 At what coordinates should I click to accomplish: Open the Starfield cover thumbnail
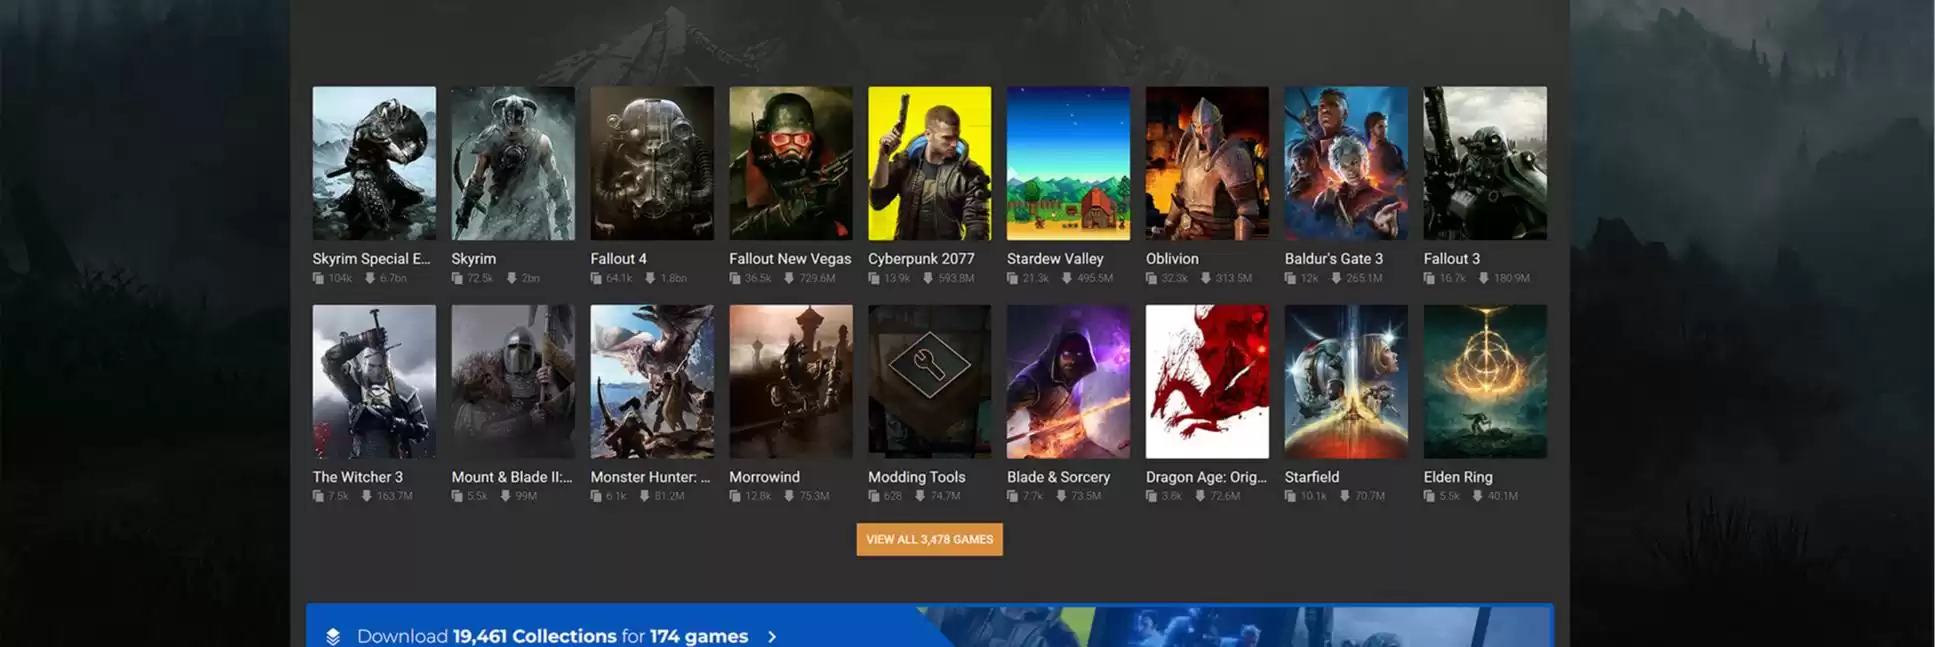1346,382
